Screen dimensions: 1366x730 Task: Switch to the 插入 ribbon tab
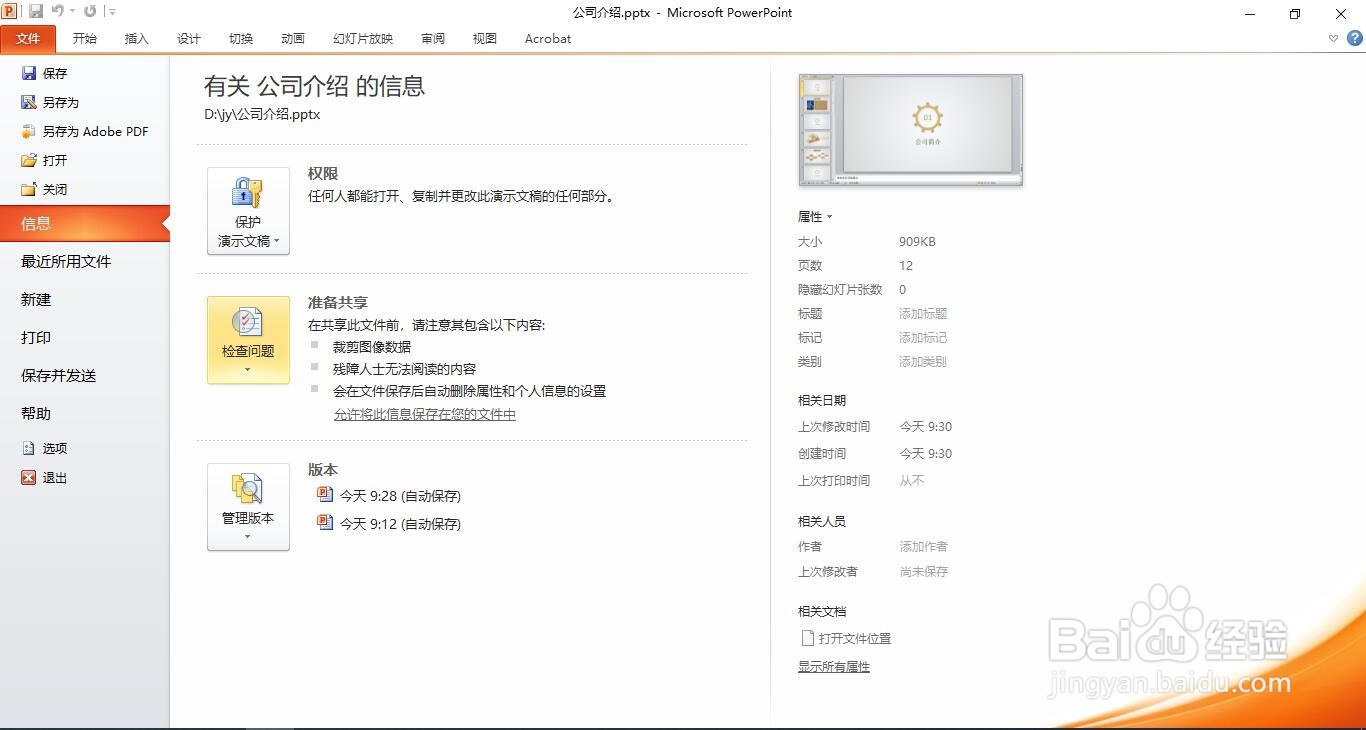[137, 39]
